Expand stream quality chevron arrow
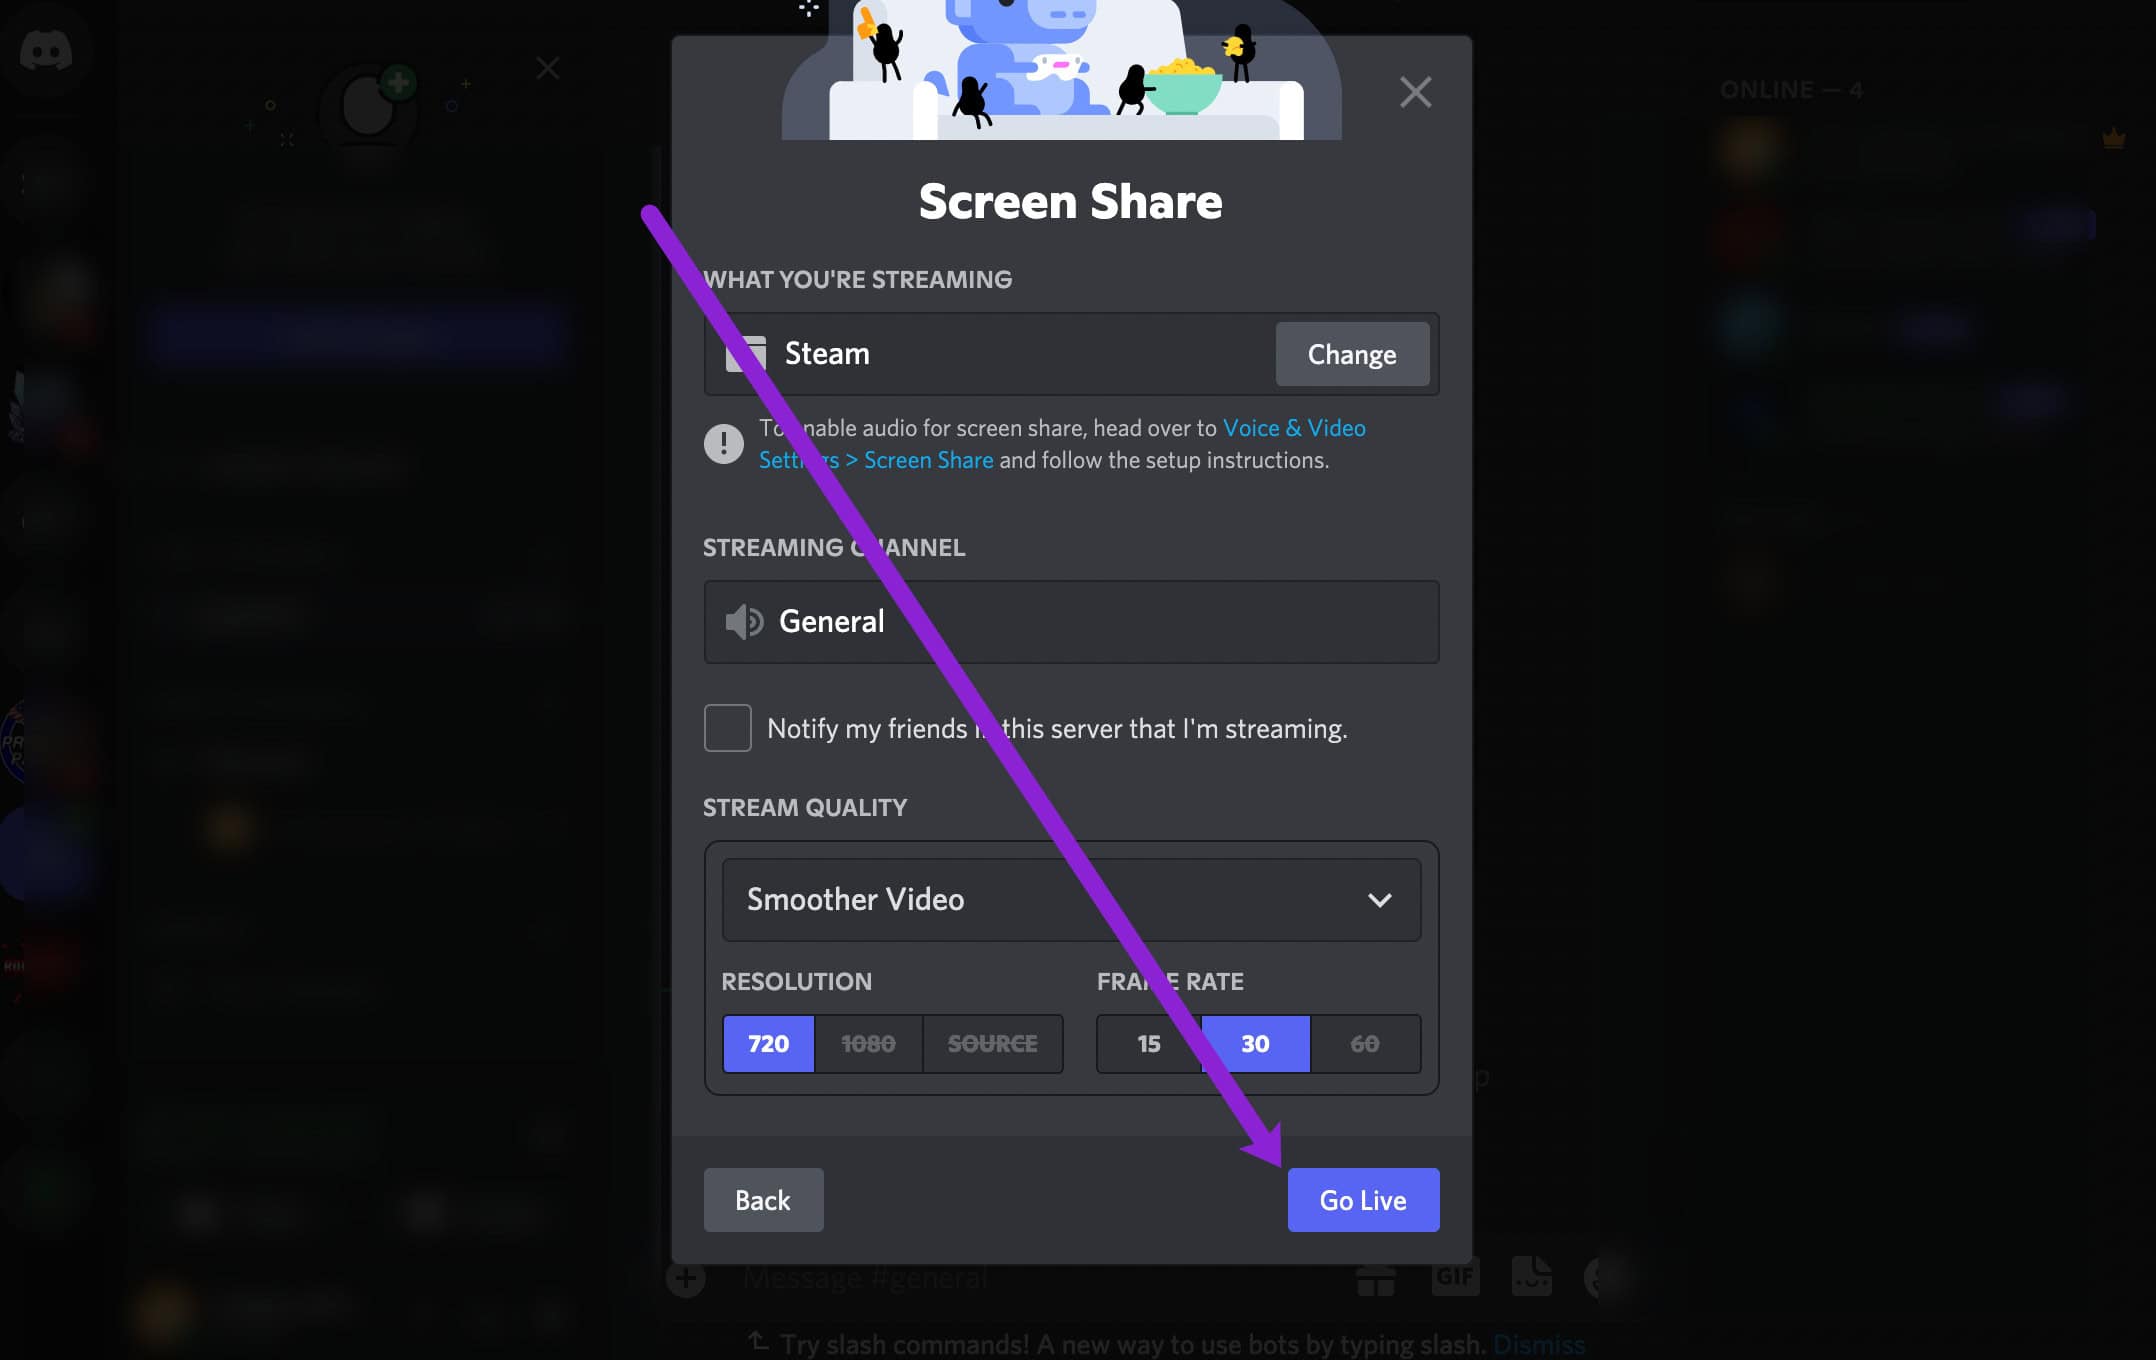 coord(1379,900)
